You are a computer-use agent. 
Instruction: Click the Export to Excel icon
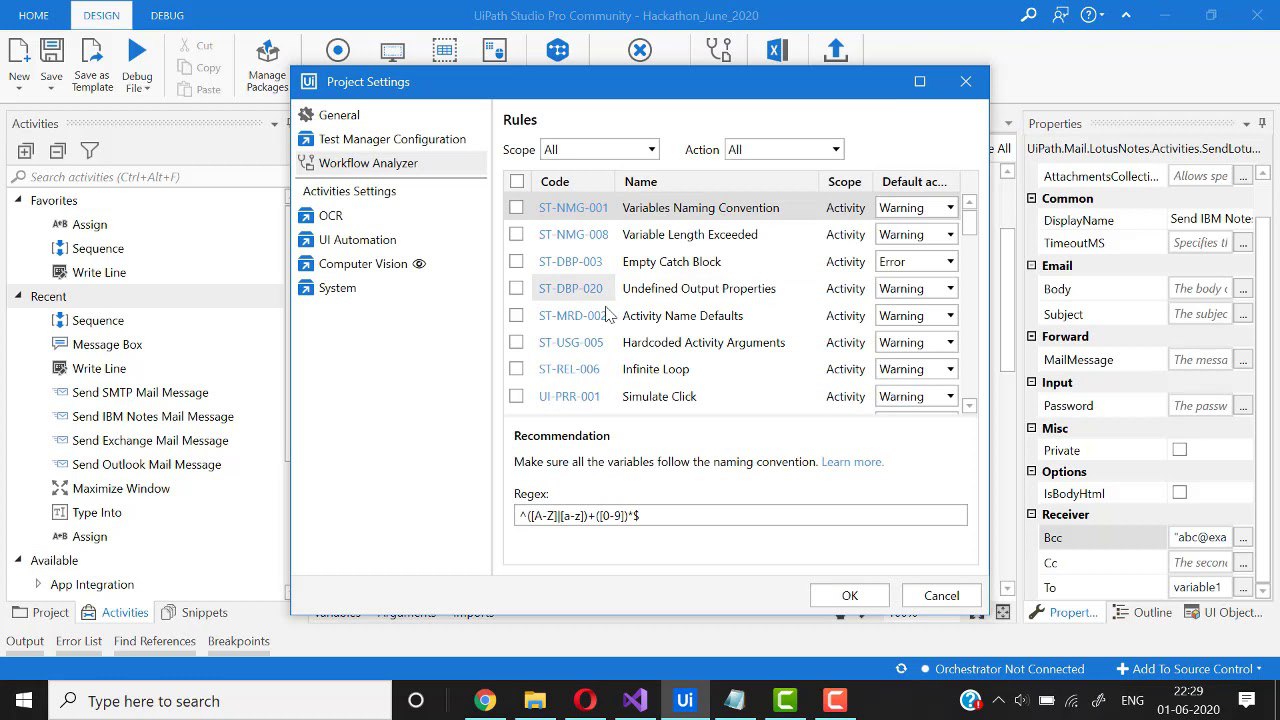coord(777,51)
